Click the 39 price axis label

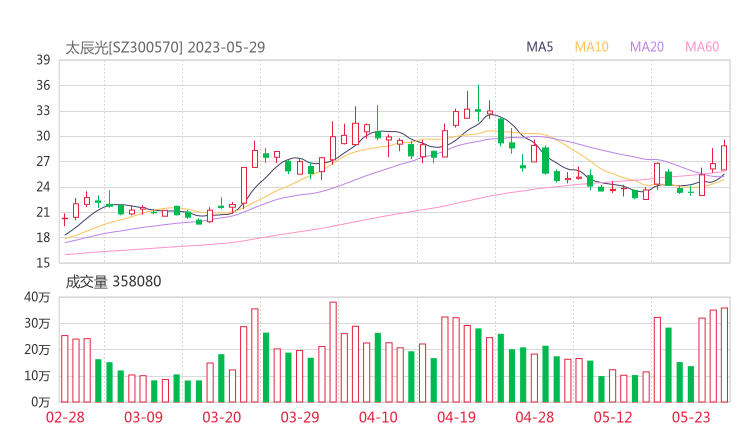pos(43,60)
